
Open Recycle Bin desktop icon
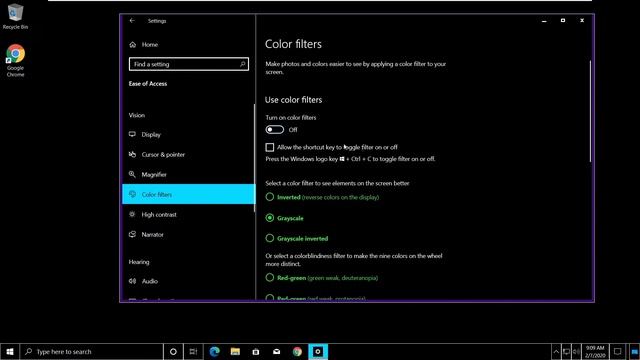click(15, 16)
